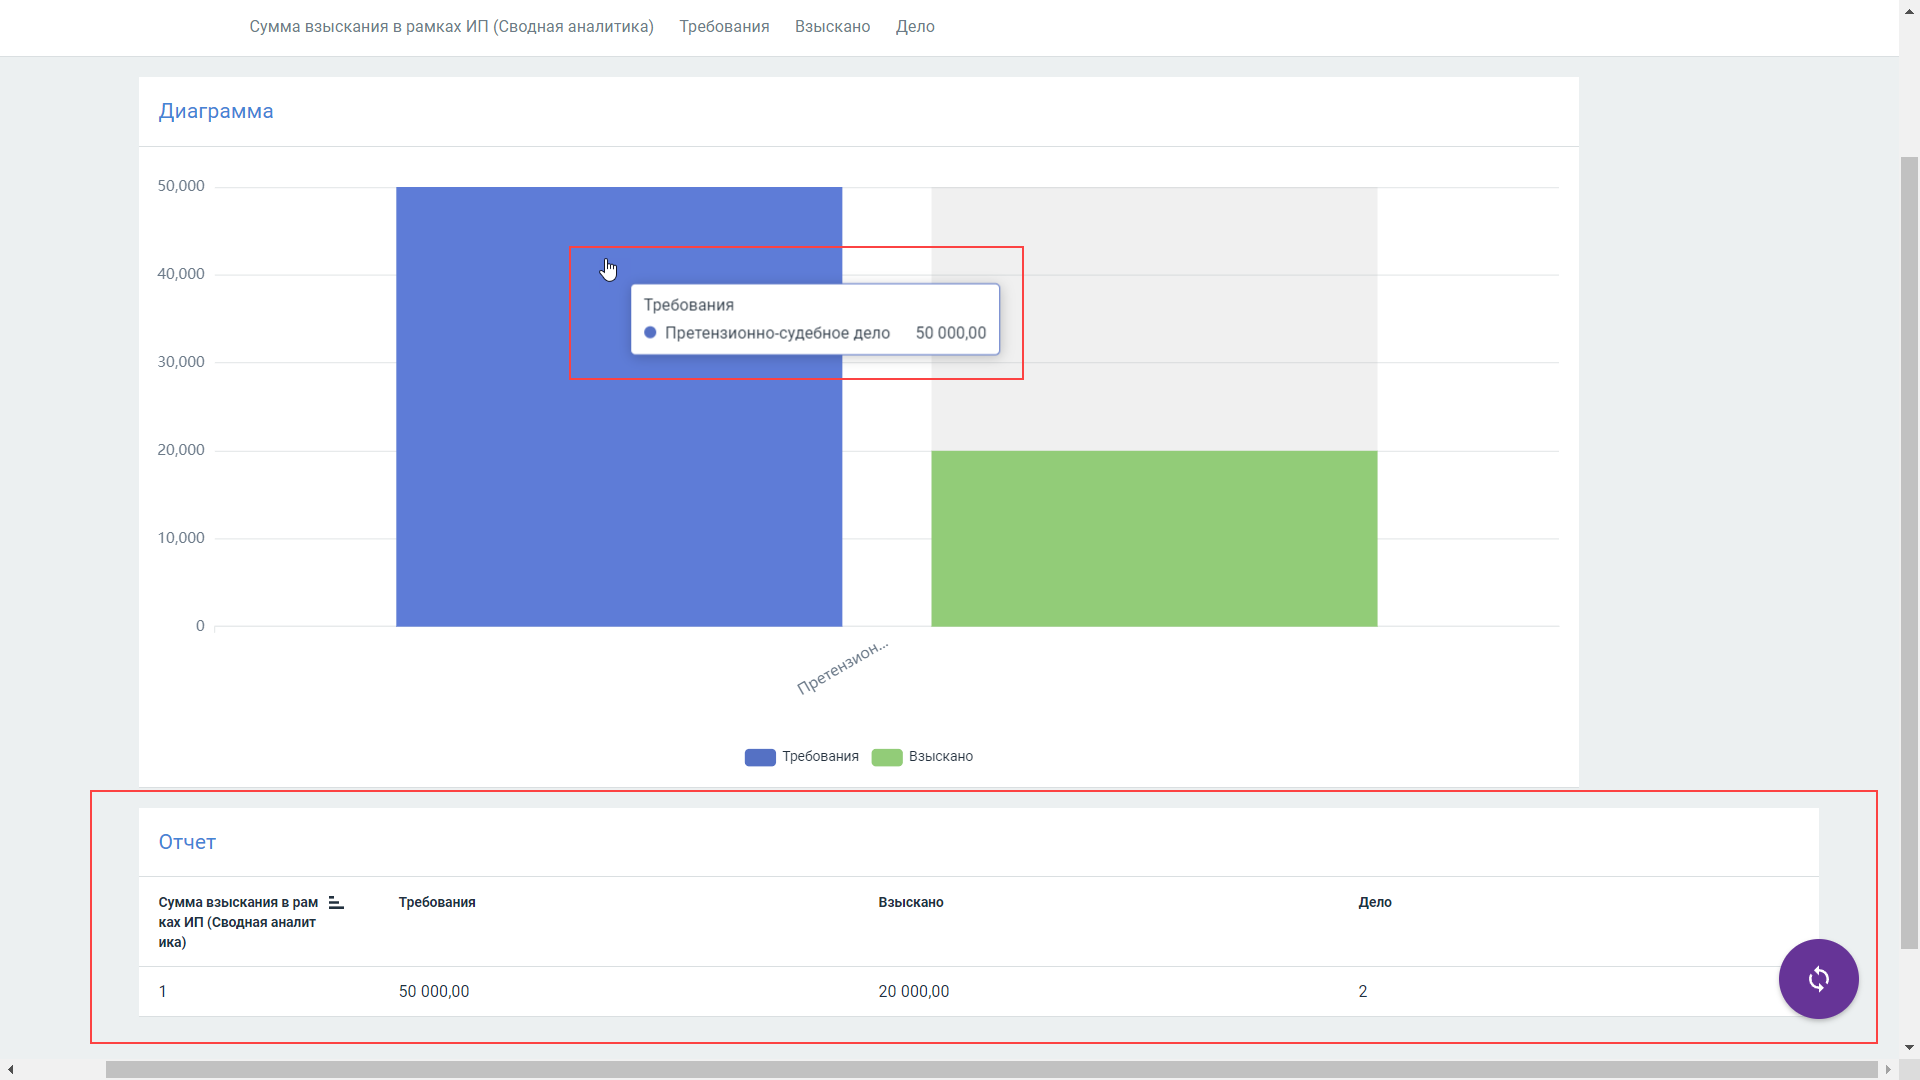Viewport: 1920px width, 1080px height.
Task: Click the Дело column header in report
Action: [x=1375, y=902]
